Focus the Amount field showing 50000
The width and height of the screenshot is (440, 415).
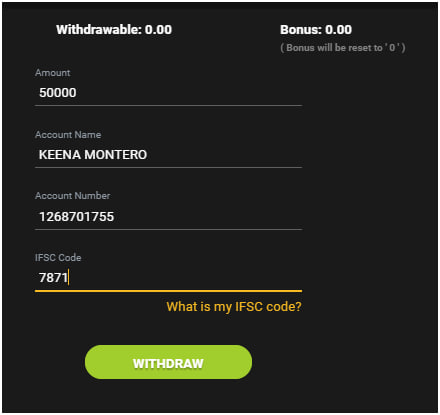pos(168,93)
